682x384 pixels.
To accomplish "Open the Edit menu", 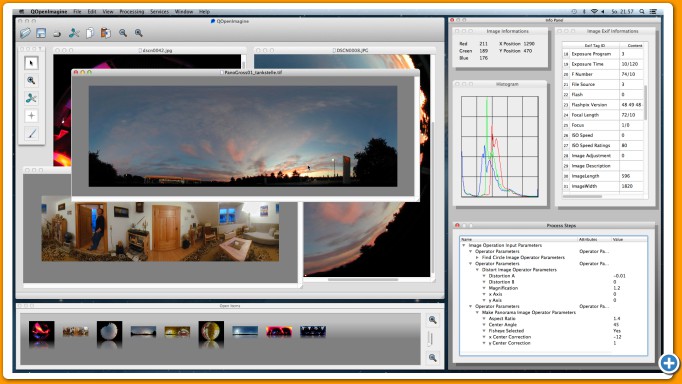I will pos(92,12).
